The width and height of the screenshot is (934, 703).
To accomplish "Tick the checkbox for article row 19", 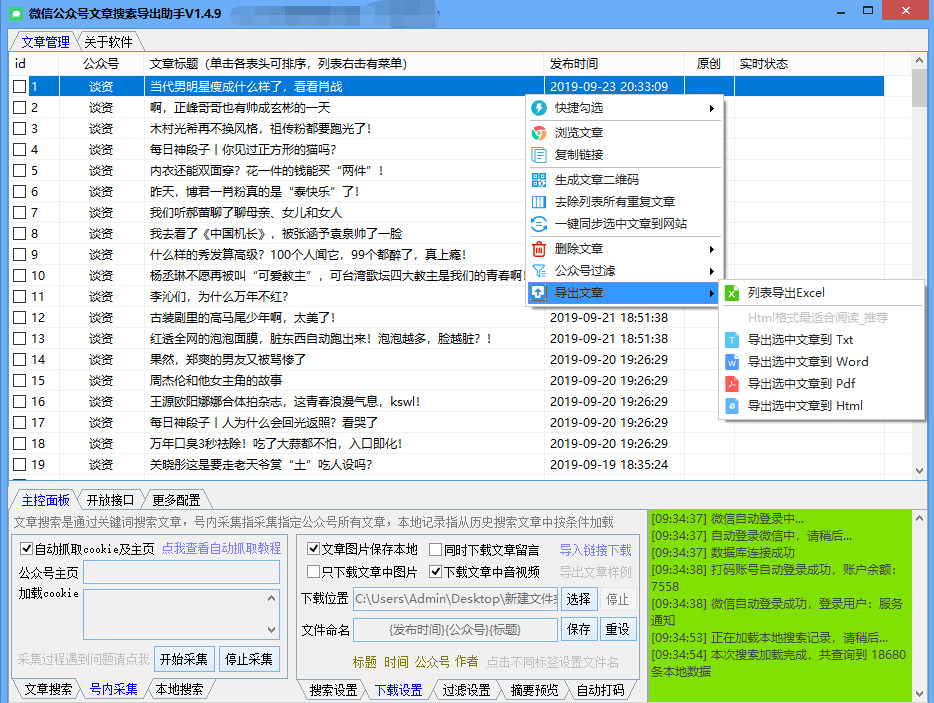I will [20, 465].
